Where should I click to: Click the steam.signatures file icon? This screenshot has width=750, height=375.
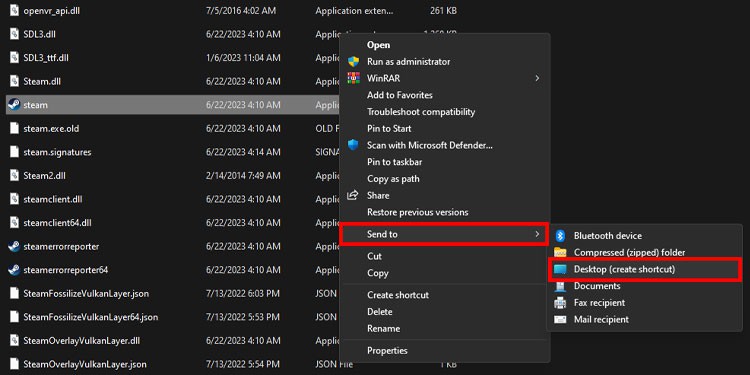click(14, 152)
